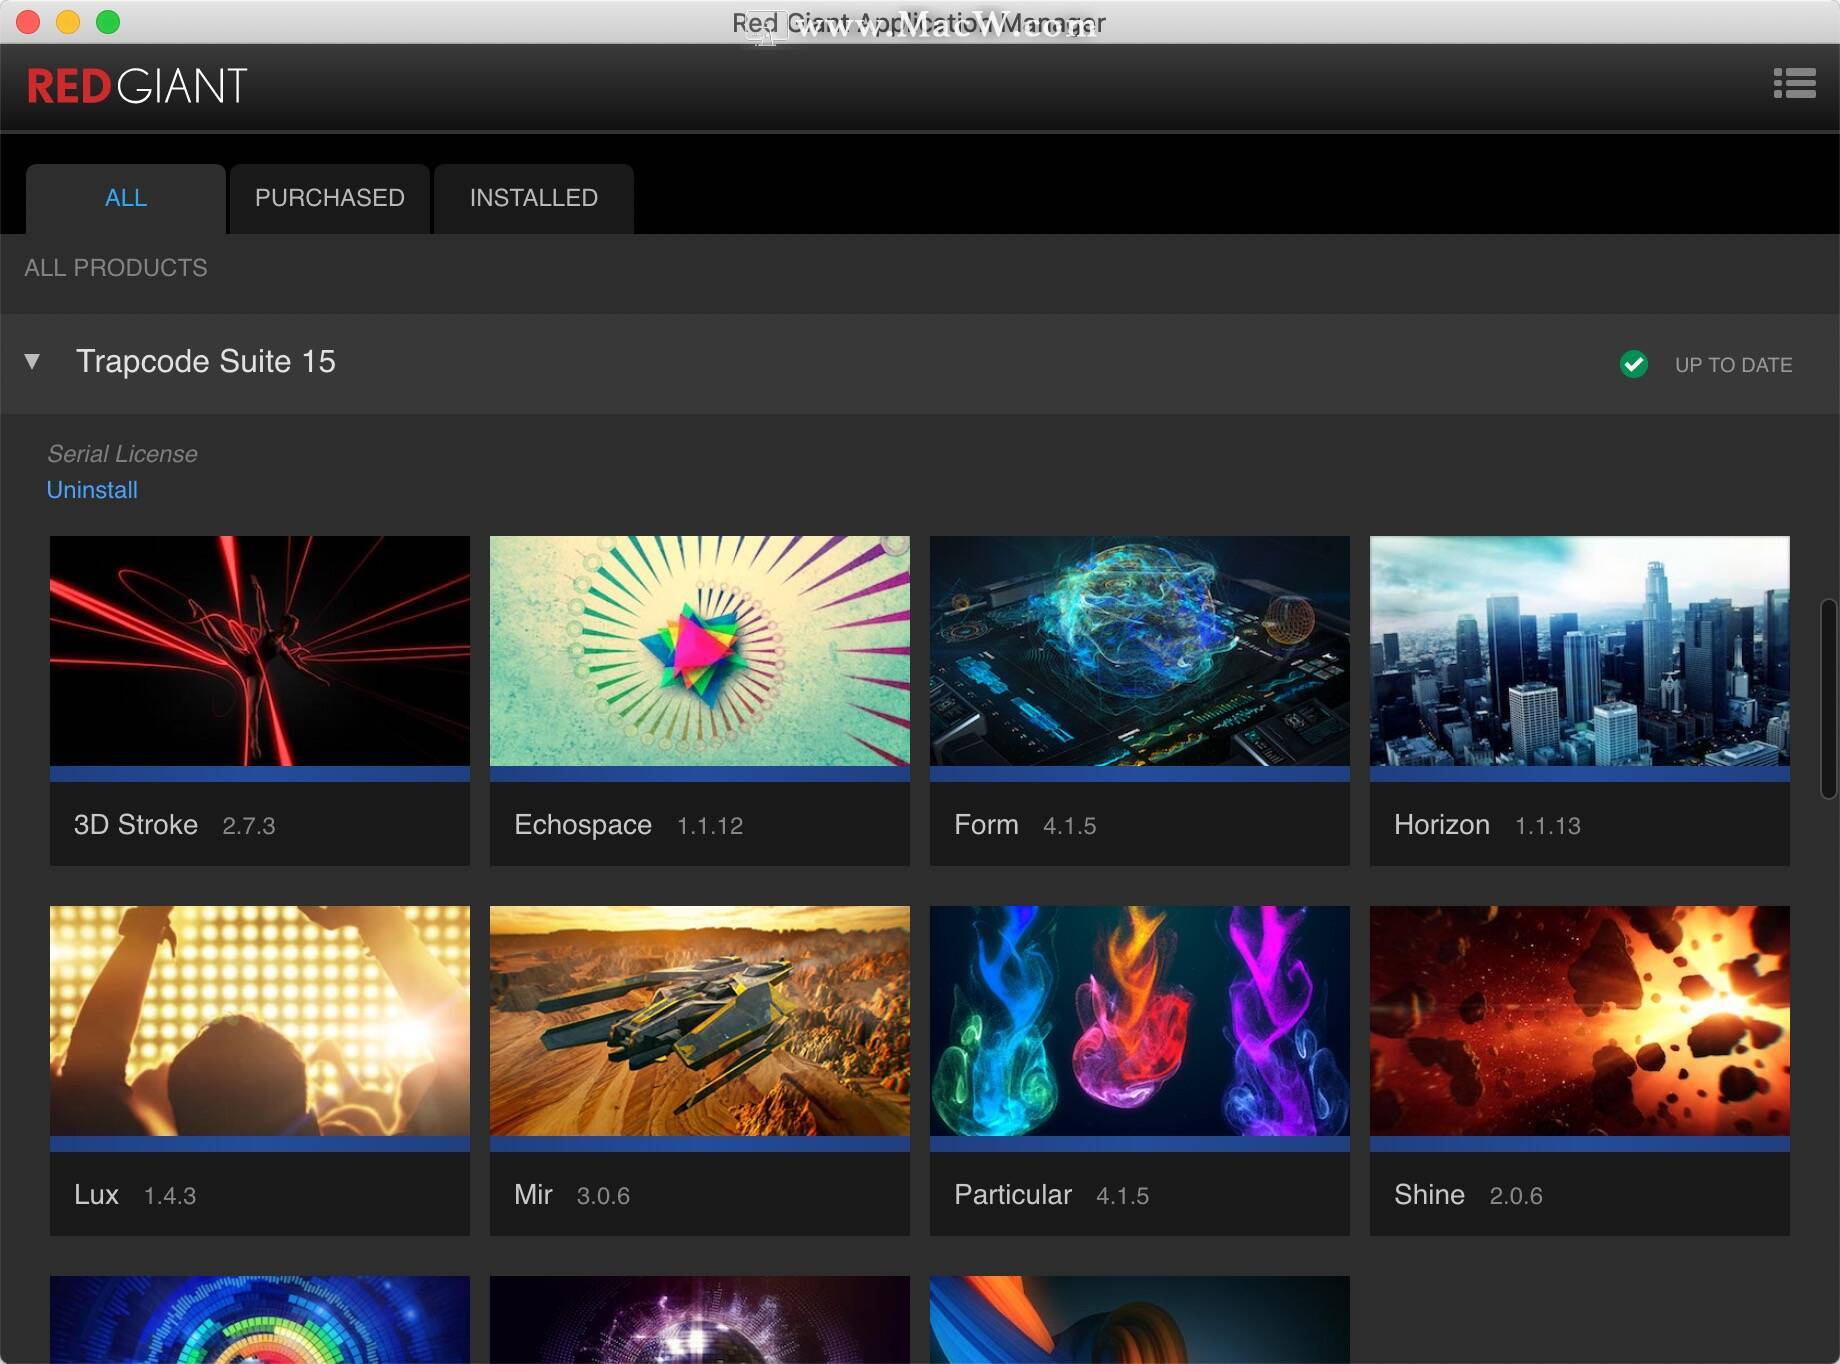
Task: Open the blue circular equalizer thumbnail
Action: pos(260,1320)
